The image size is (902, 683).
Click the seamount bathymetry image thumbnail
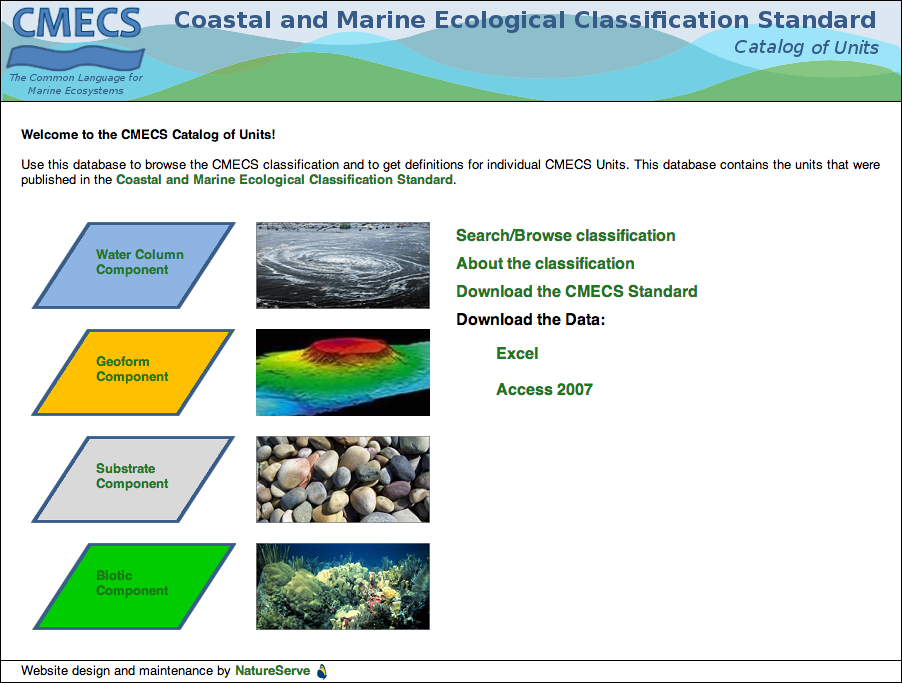pyautogui.click(x=343, y=372)
